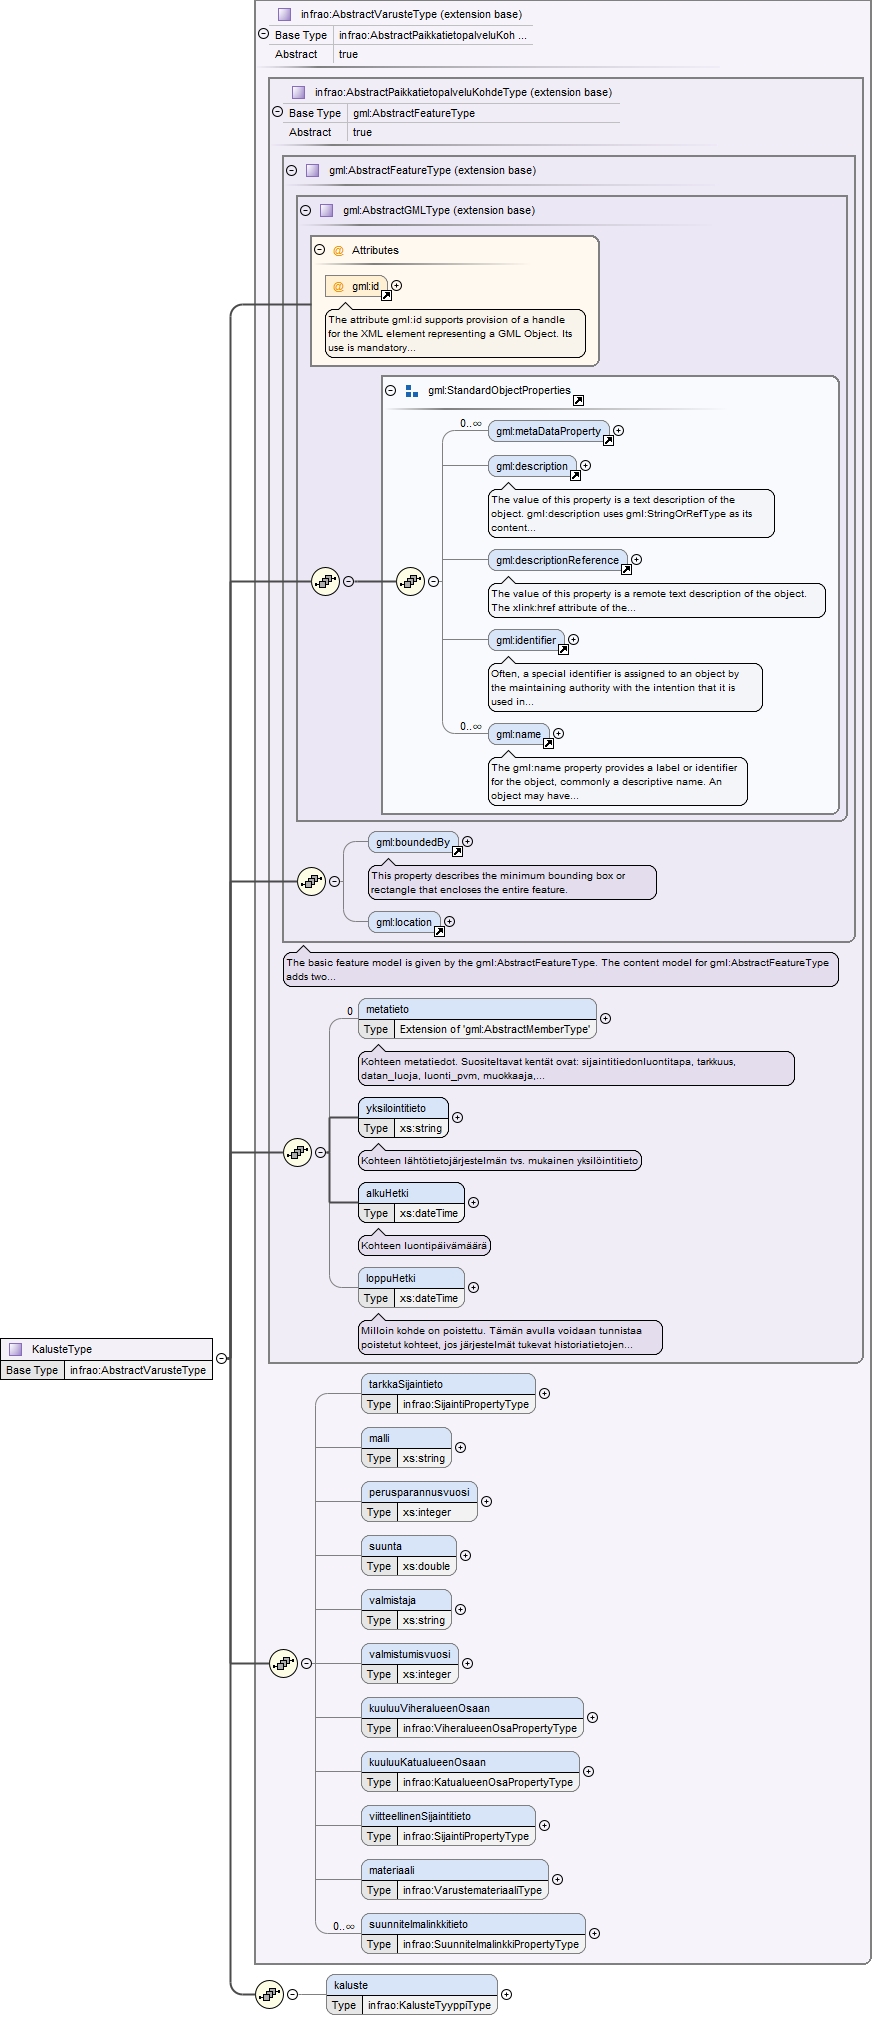Expand the alkuHetki element

pos(474,1203)
